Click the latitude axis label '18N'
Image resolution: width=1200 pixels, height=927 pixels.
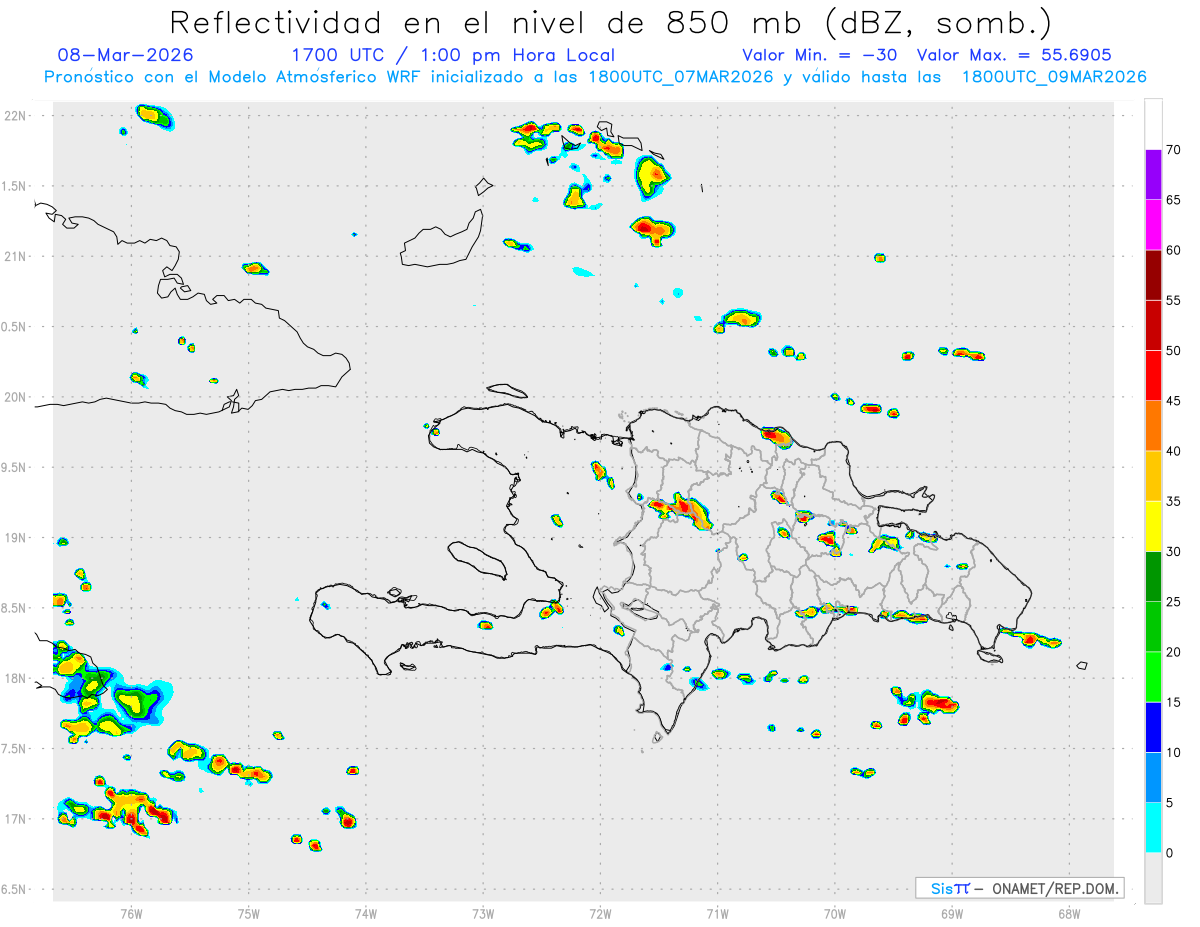coord(16,678)
